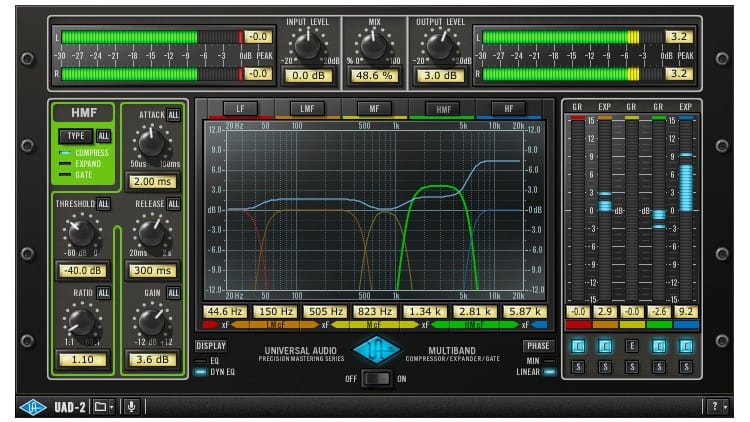Click the 1.10 ratio value field
The width and height of the screenshot is (750, 422).
click(82, 359)
